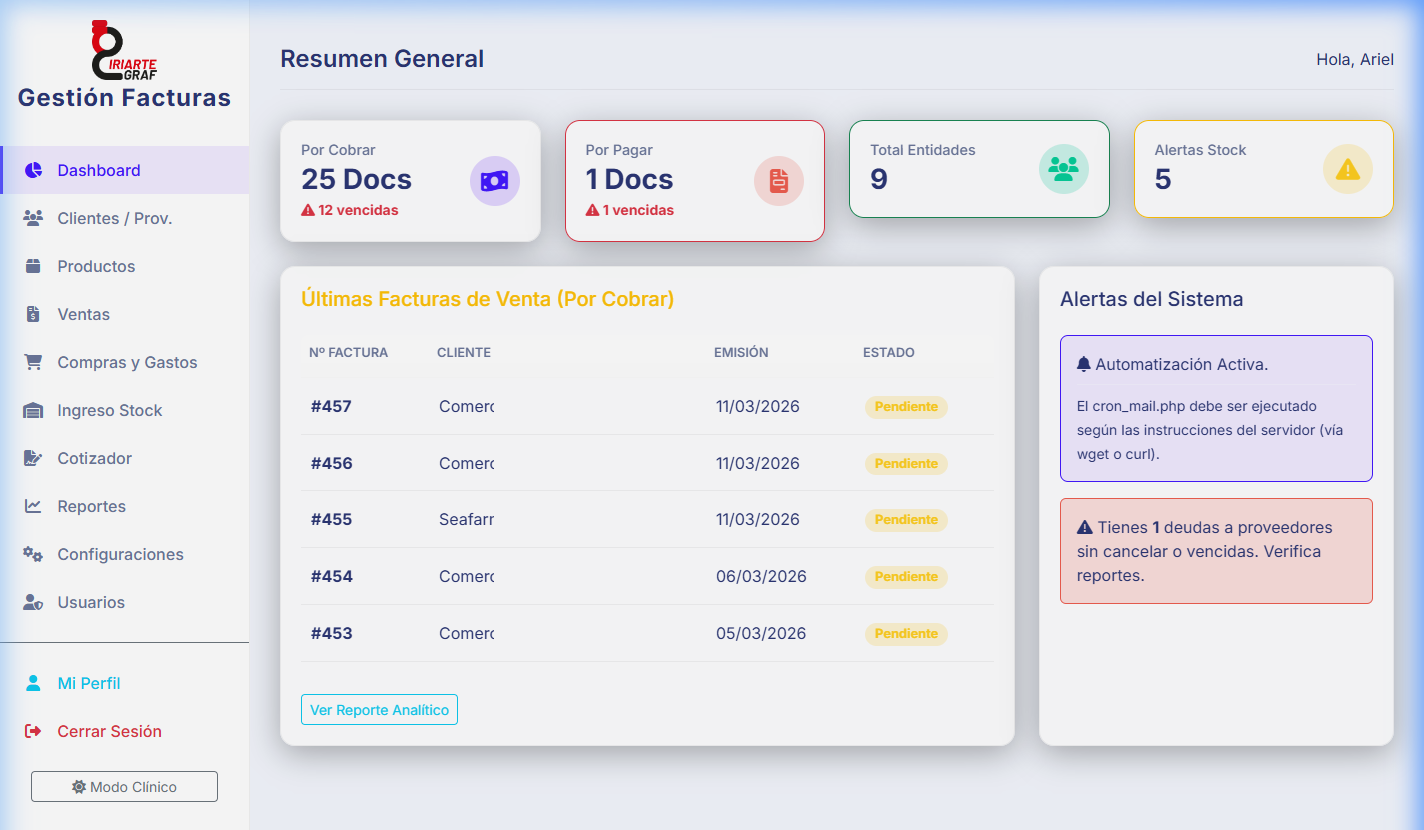Click Pendiente badge of invoice #455

point(906,520)
